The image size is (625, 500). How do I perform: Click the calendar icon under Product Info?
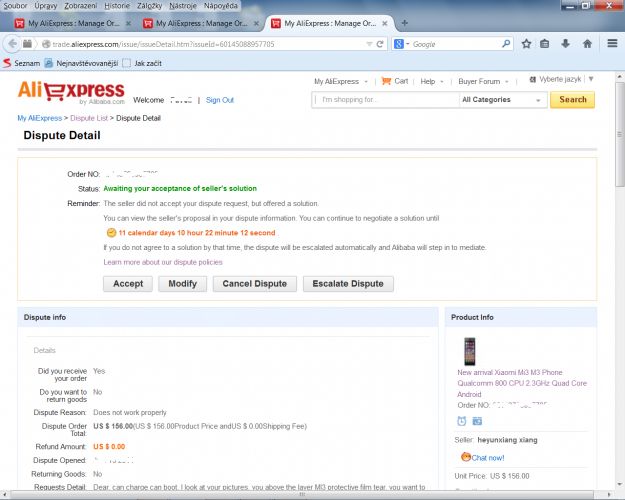pos(477,421)
